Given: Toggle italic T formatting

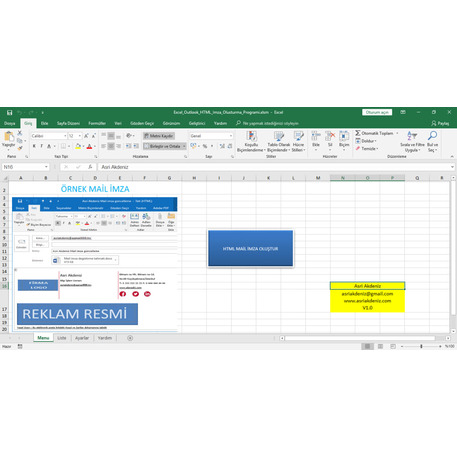Looking at the screenshot, I should click(x=42, y=146).
